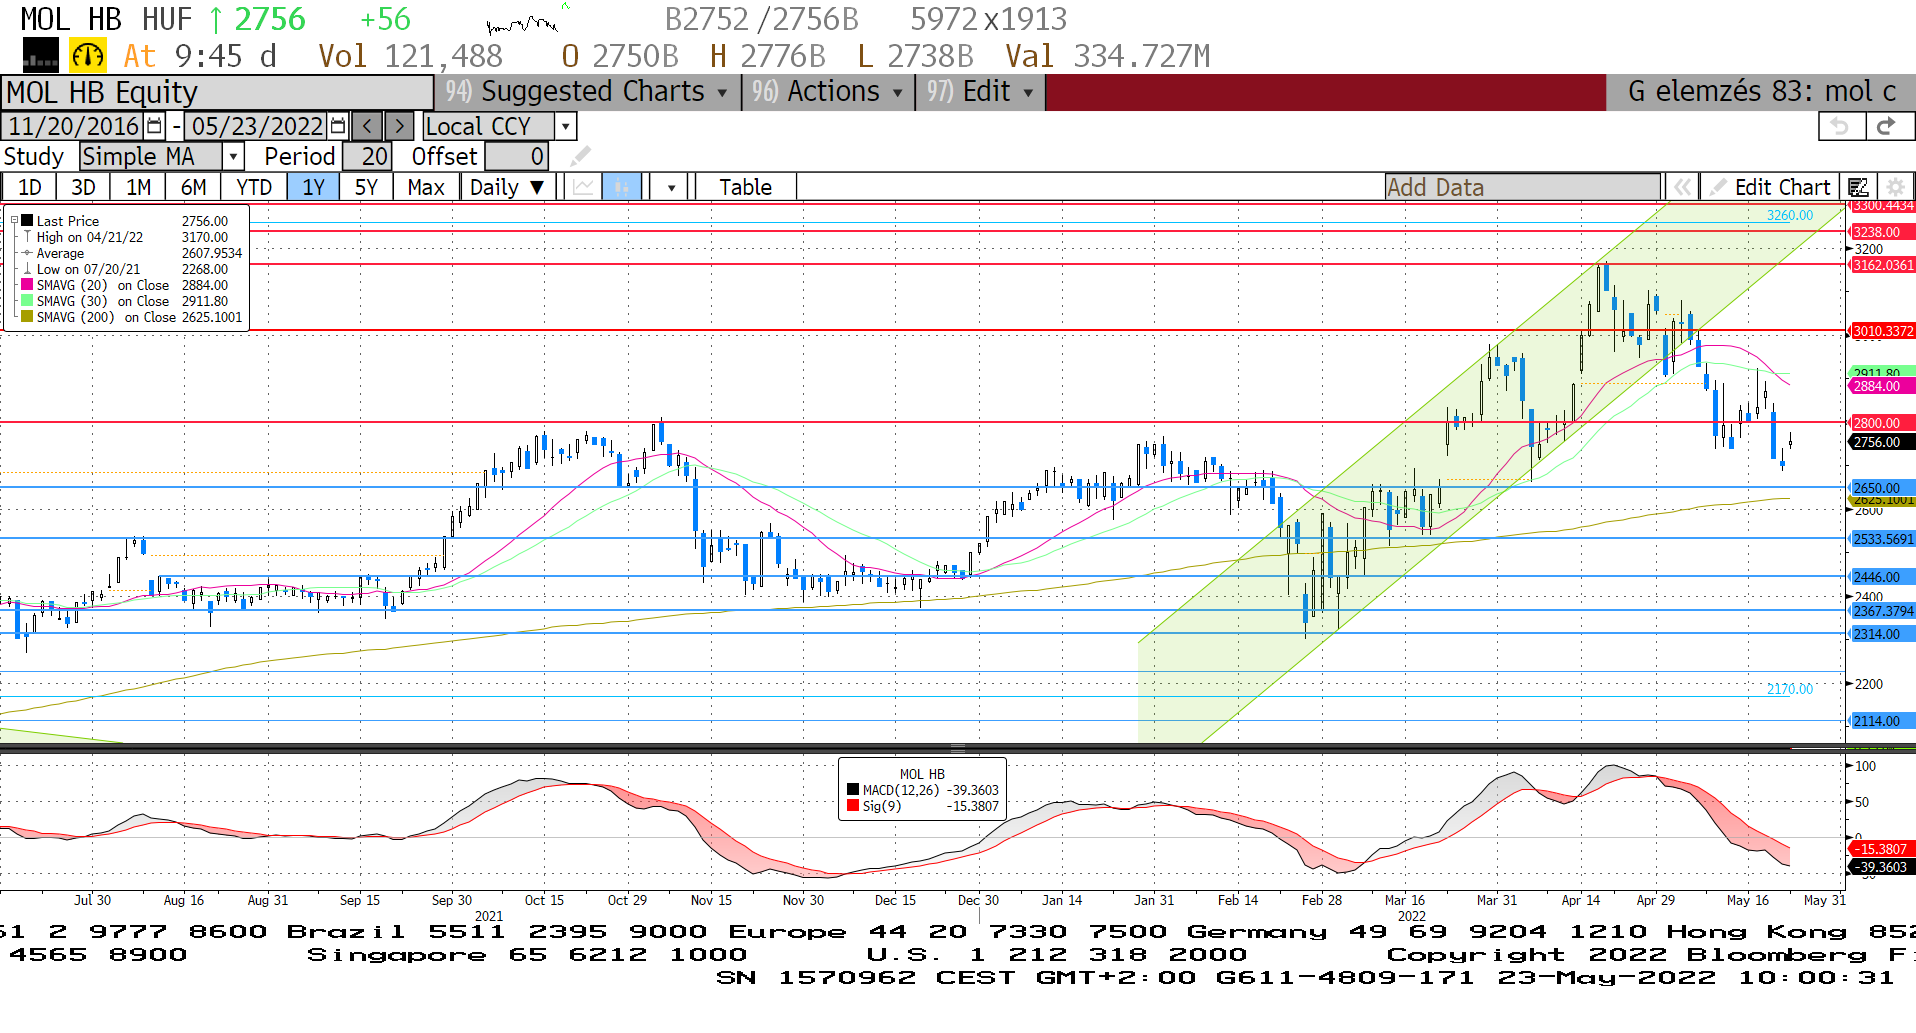Click the end date 05/23/2022 field
The width and height of the screenshot is (1916, 1033).
coord(257,126)
